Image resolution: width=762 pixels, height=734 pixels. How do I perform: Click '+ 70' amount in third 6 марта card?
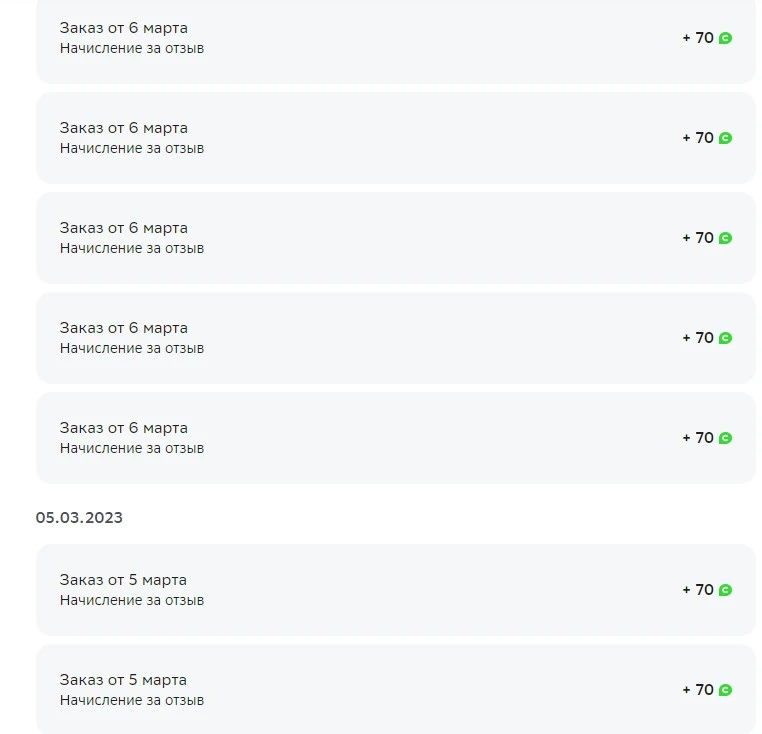click(698, 238)
